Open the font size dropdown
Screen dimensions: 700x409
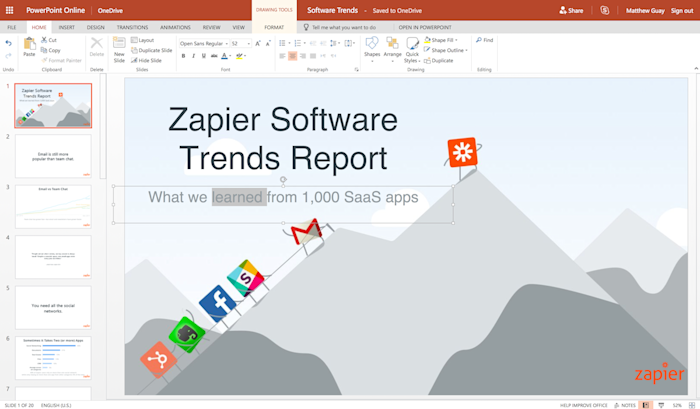249,43
